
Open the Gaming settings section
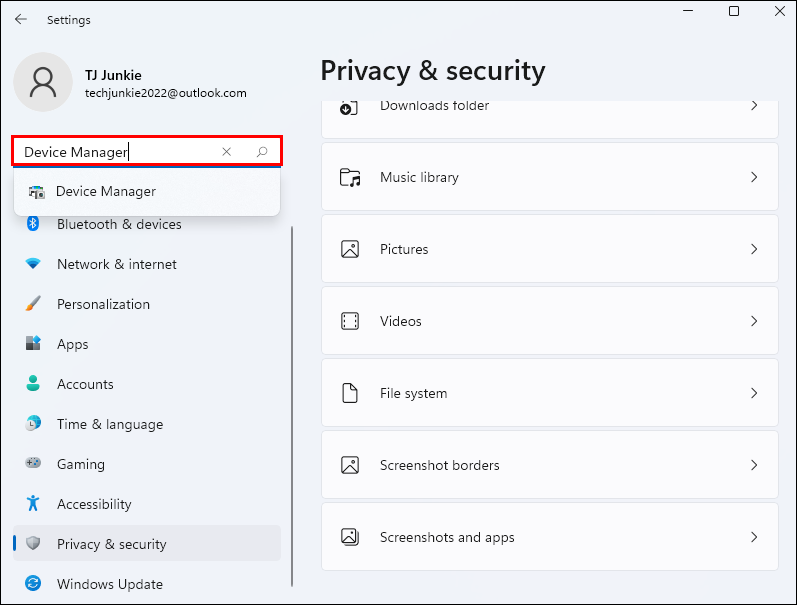pyautogui.click(x=80, y=464)
